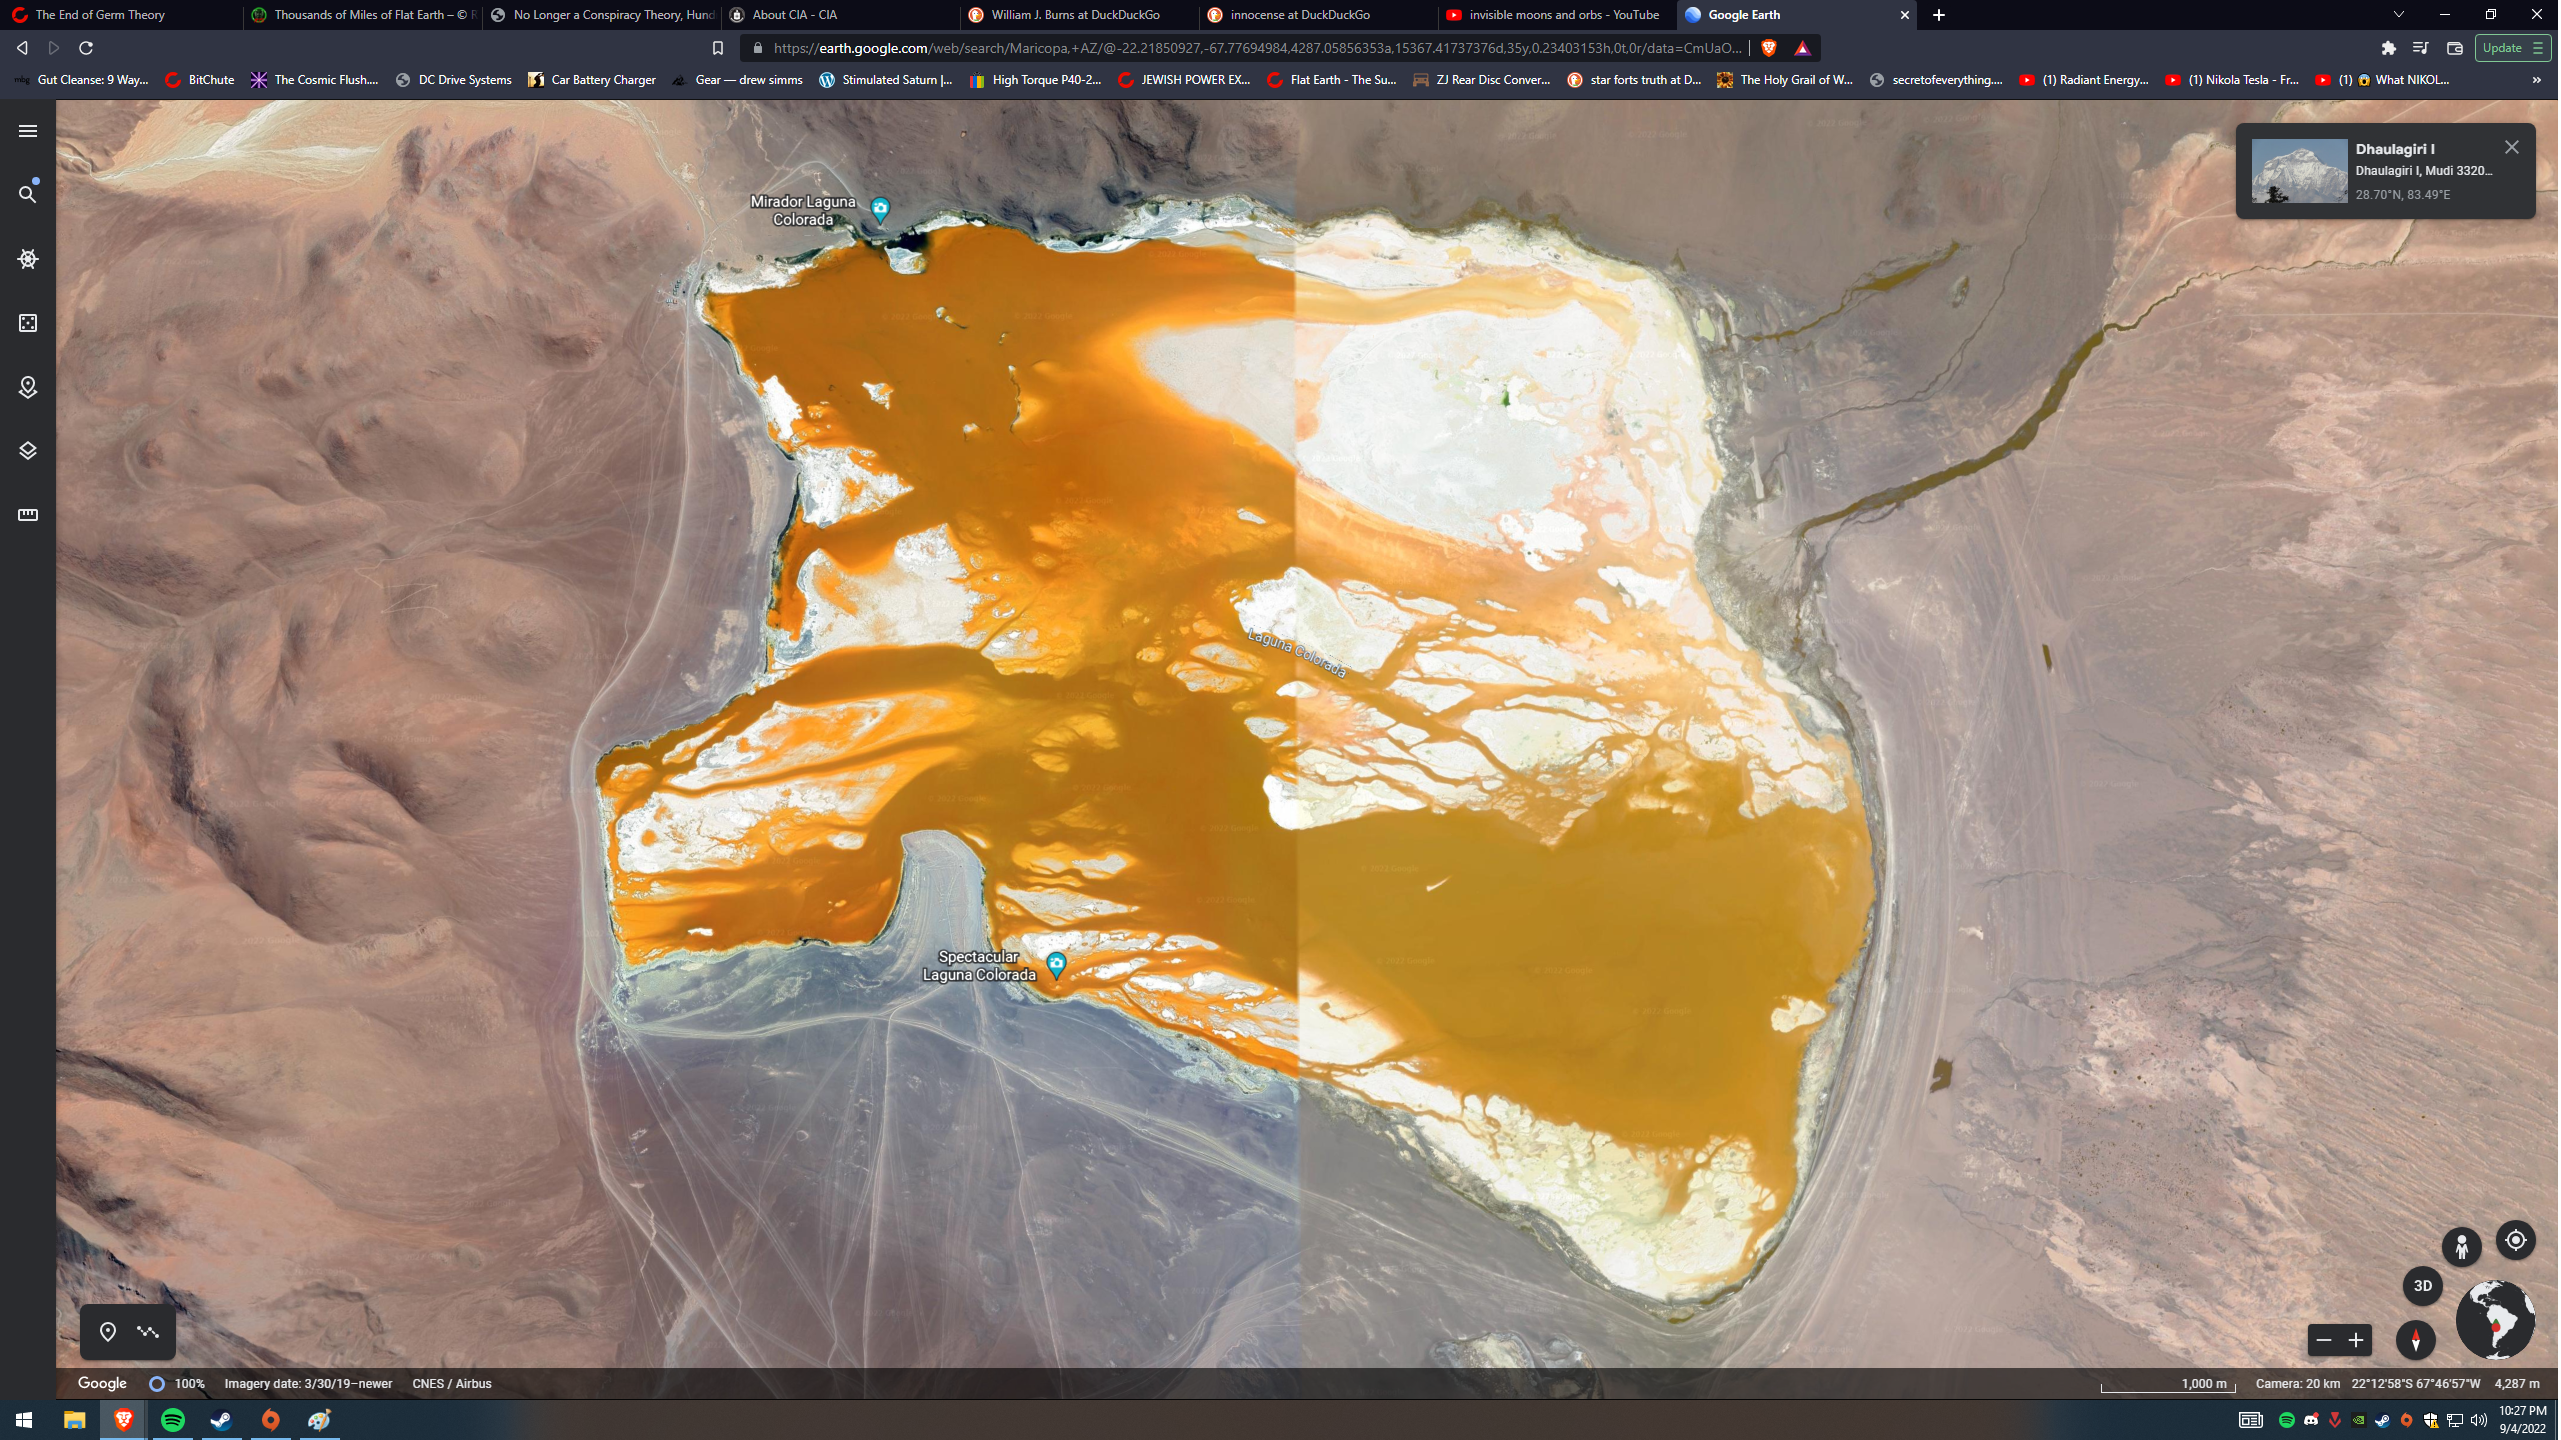Toggle Brave Shields lion icon in address bar
2561x1440 pixels.
tap(1770, 48)
